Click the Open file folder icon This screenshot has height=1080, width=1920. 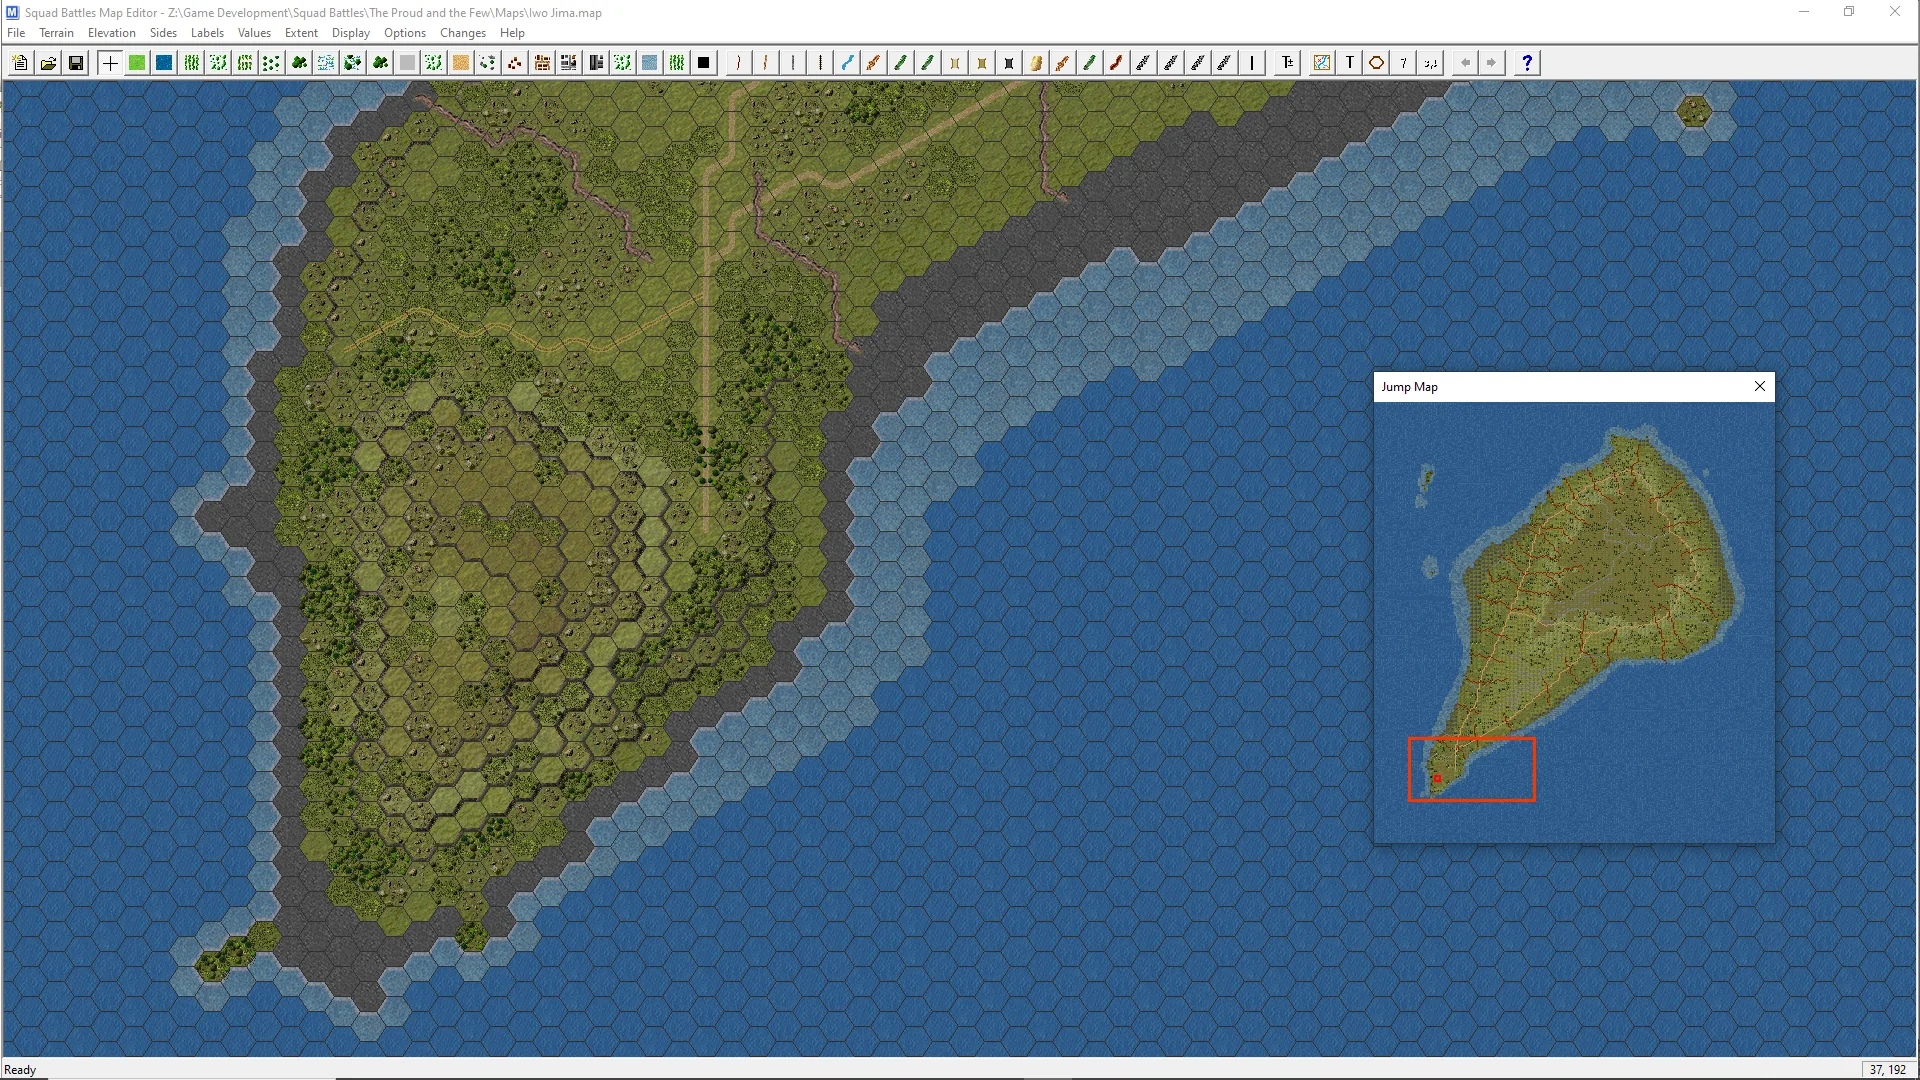[x=47, y=63]
